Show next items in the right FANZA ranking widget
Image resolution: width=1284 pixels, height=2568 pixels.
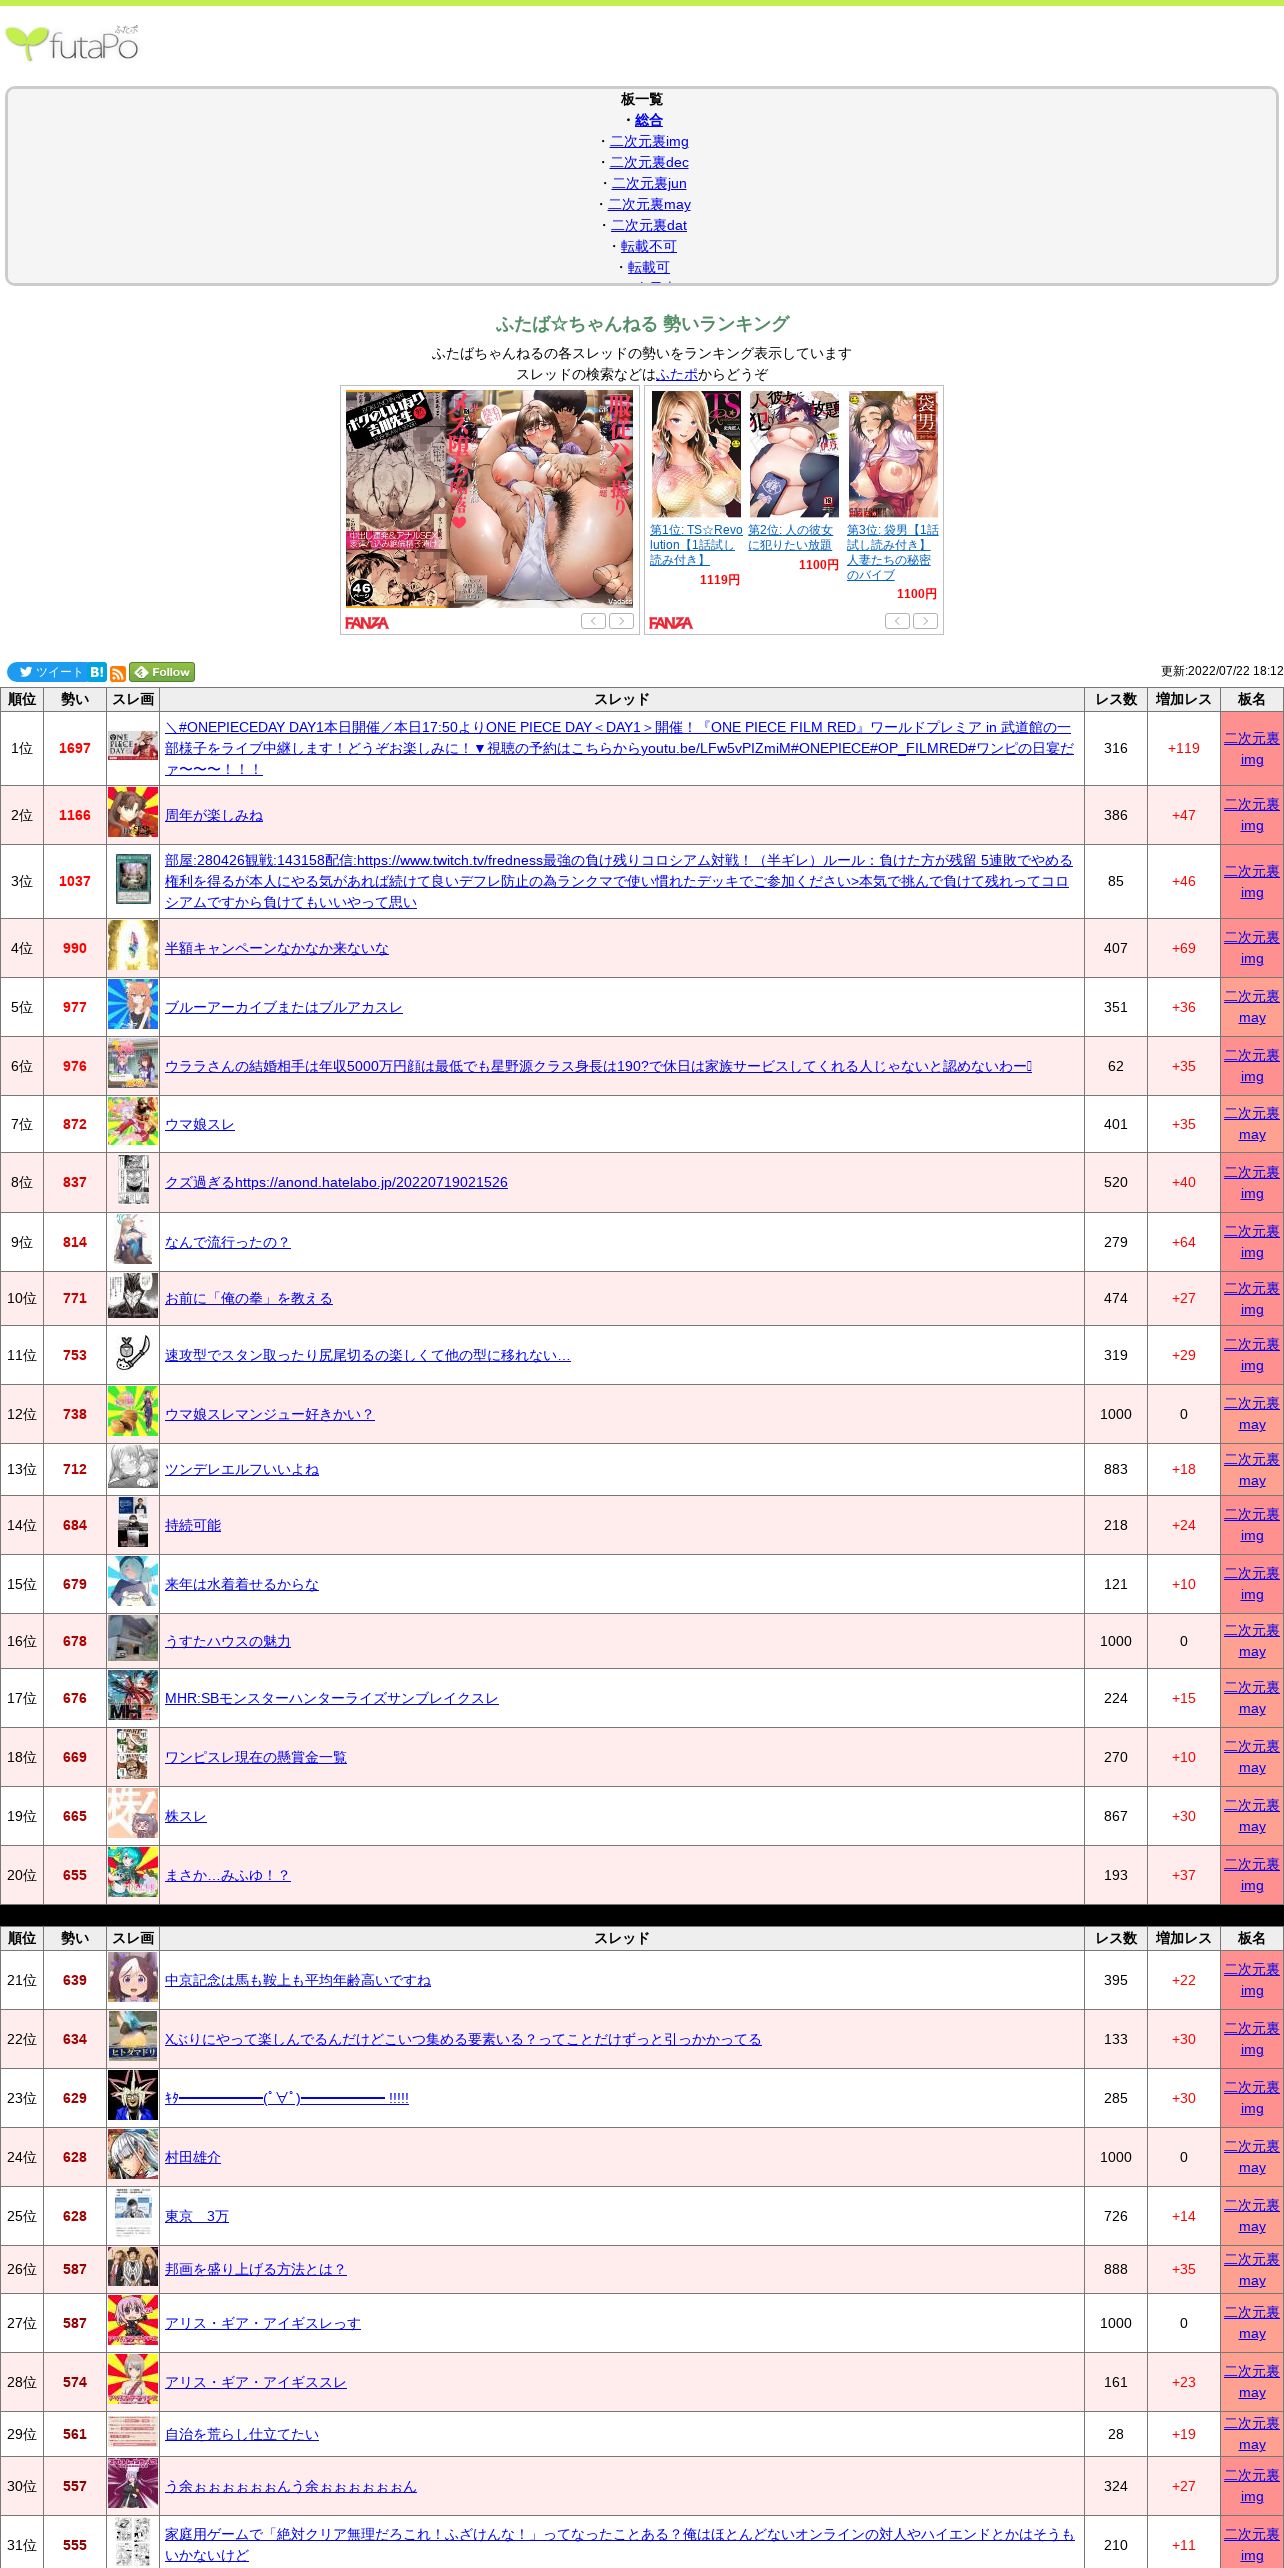926,621
